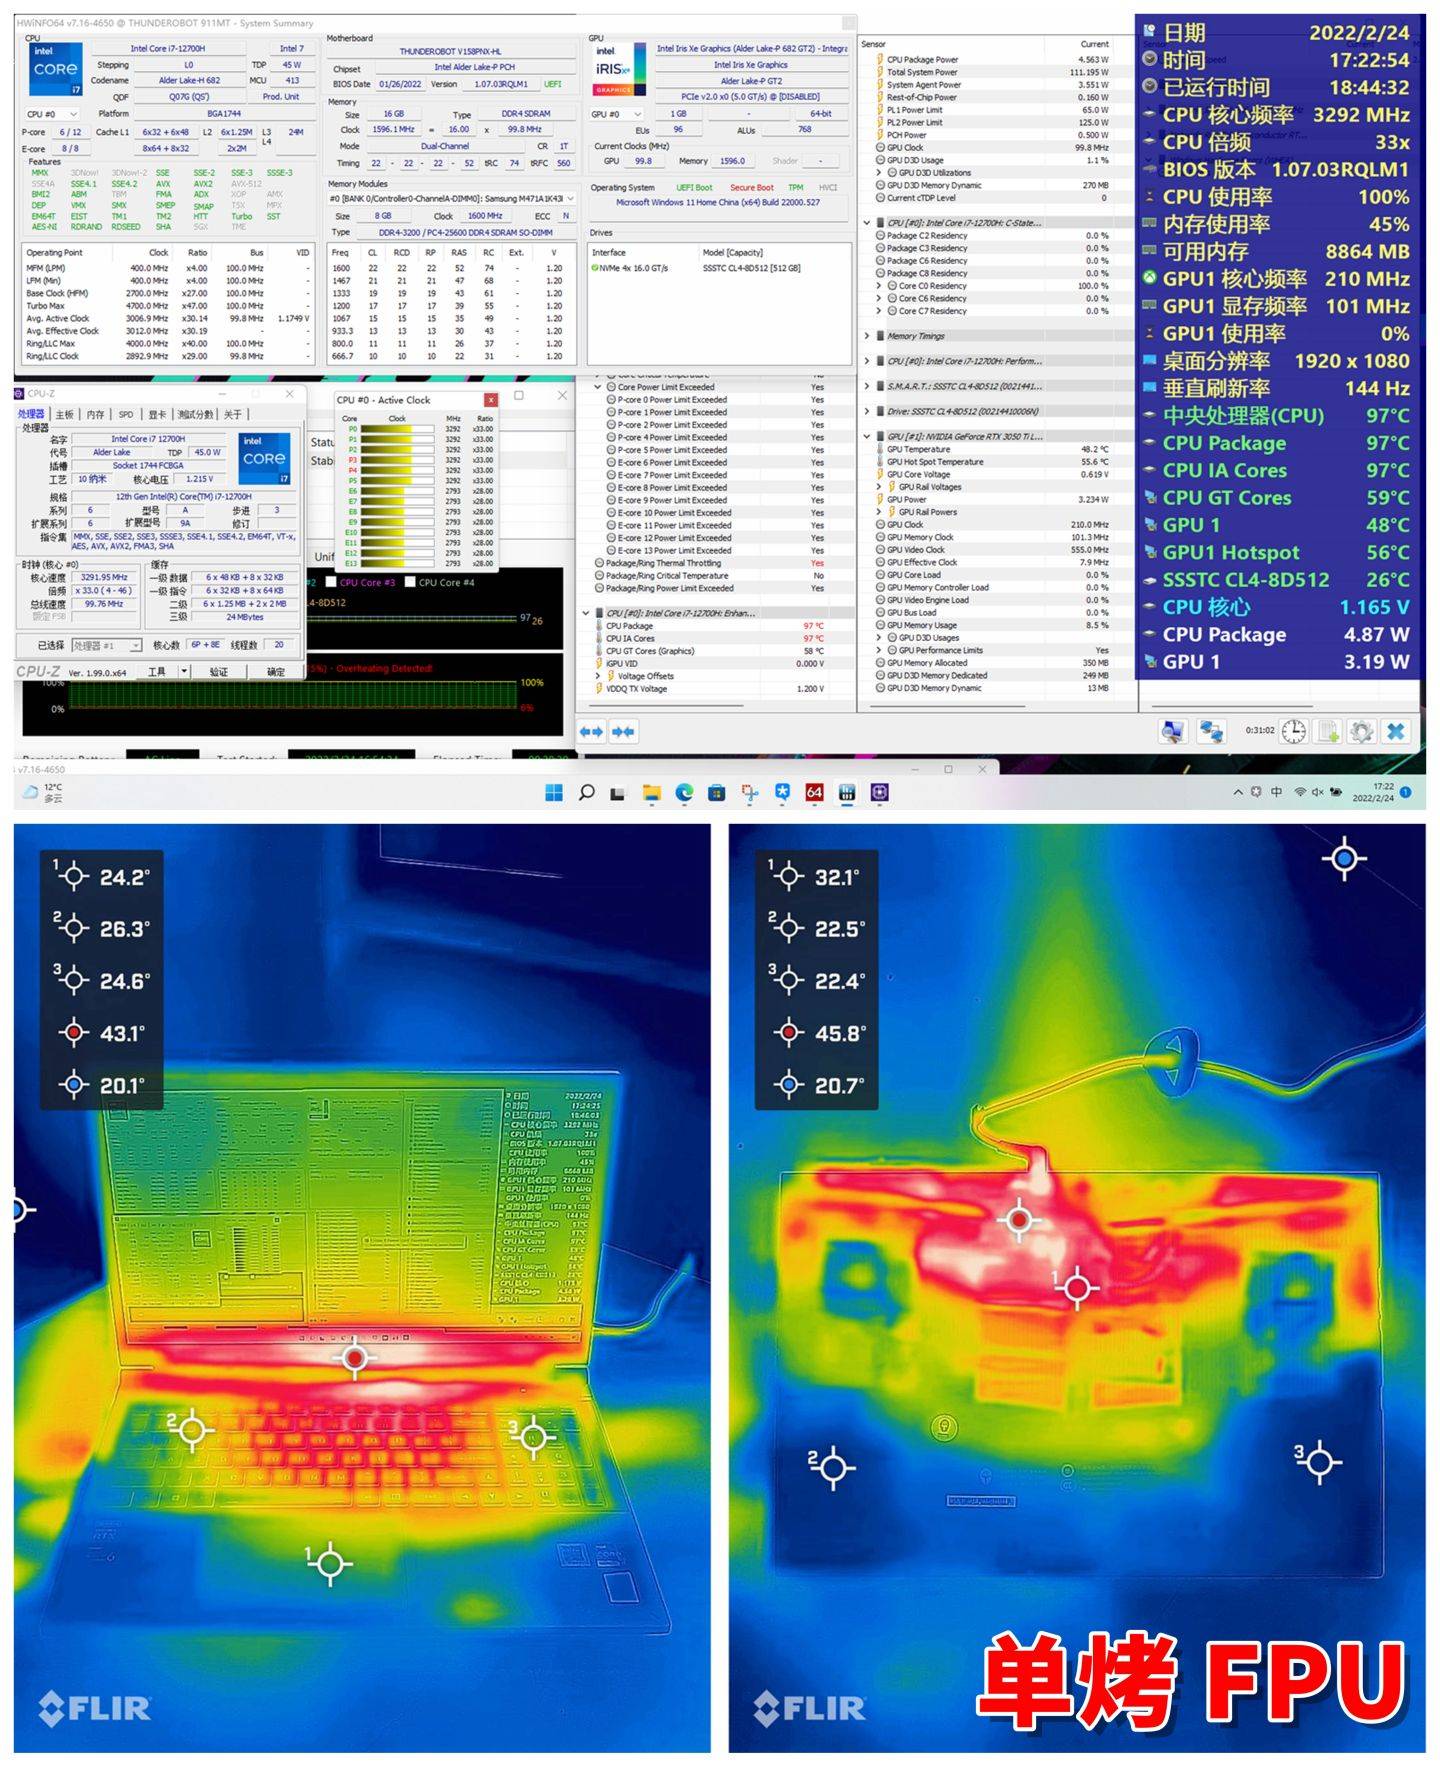This screenshot has height=1767, width=1440.
Task: Open HWiNFO sensor settings gear icon
Action: (x=1361, y=732)
